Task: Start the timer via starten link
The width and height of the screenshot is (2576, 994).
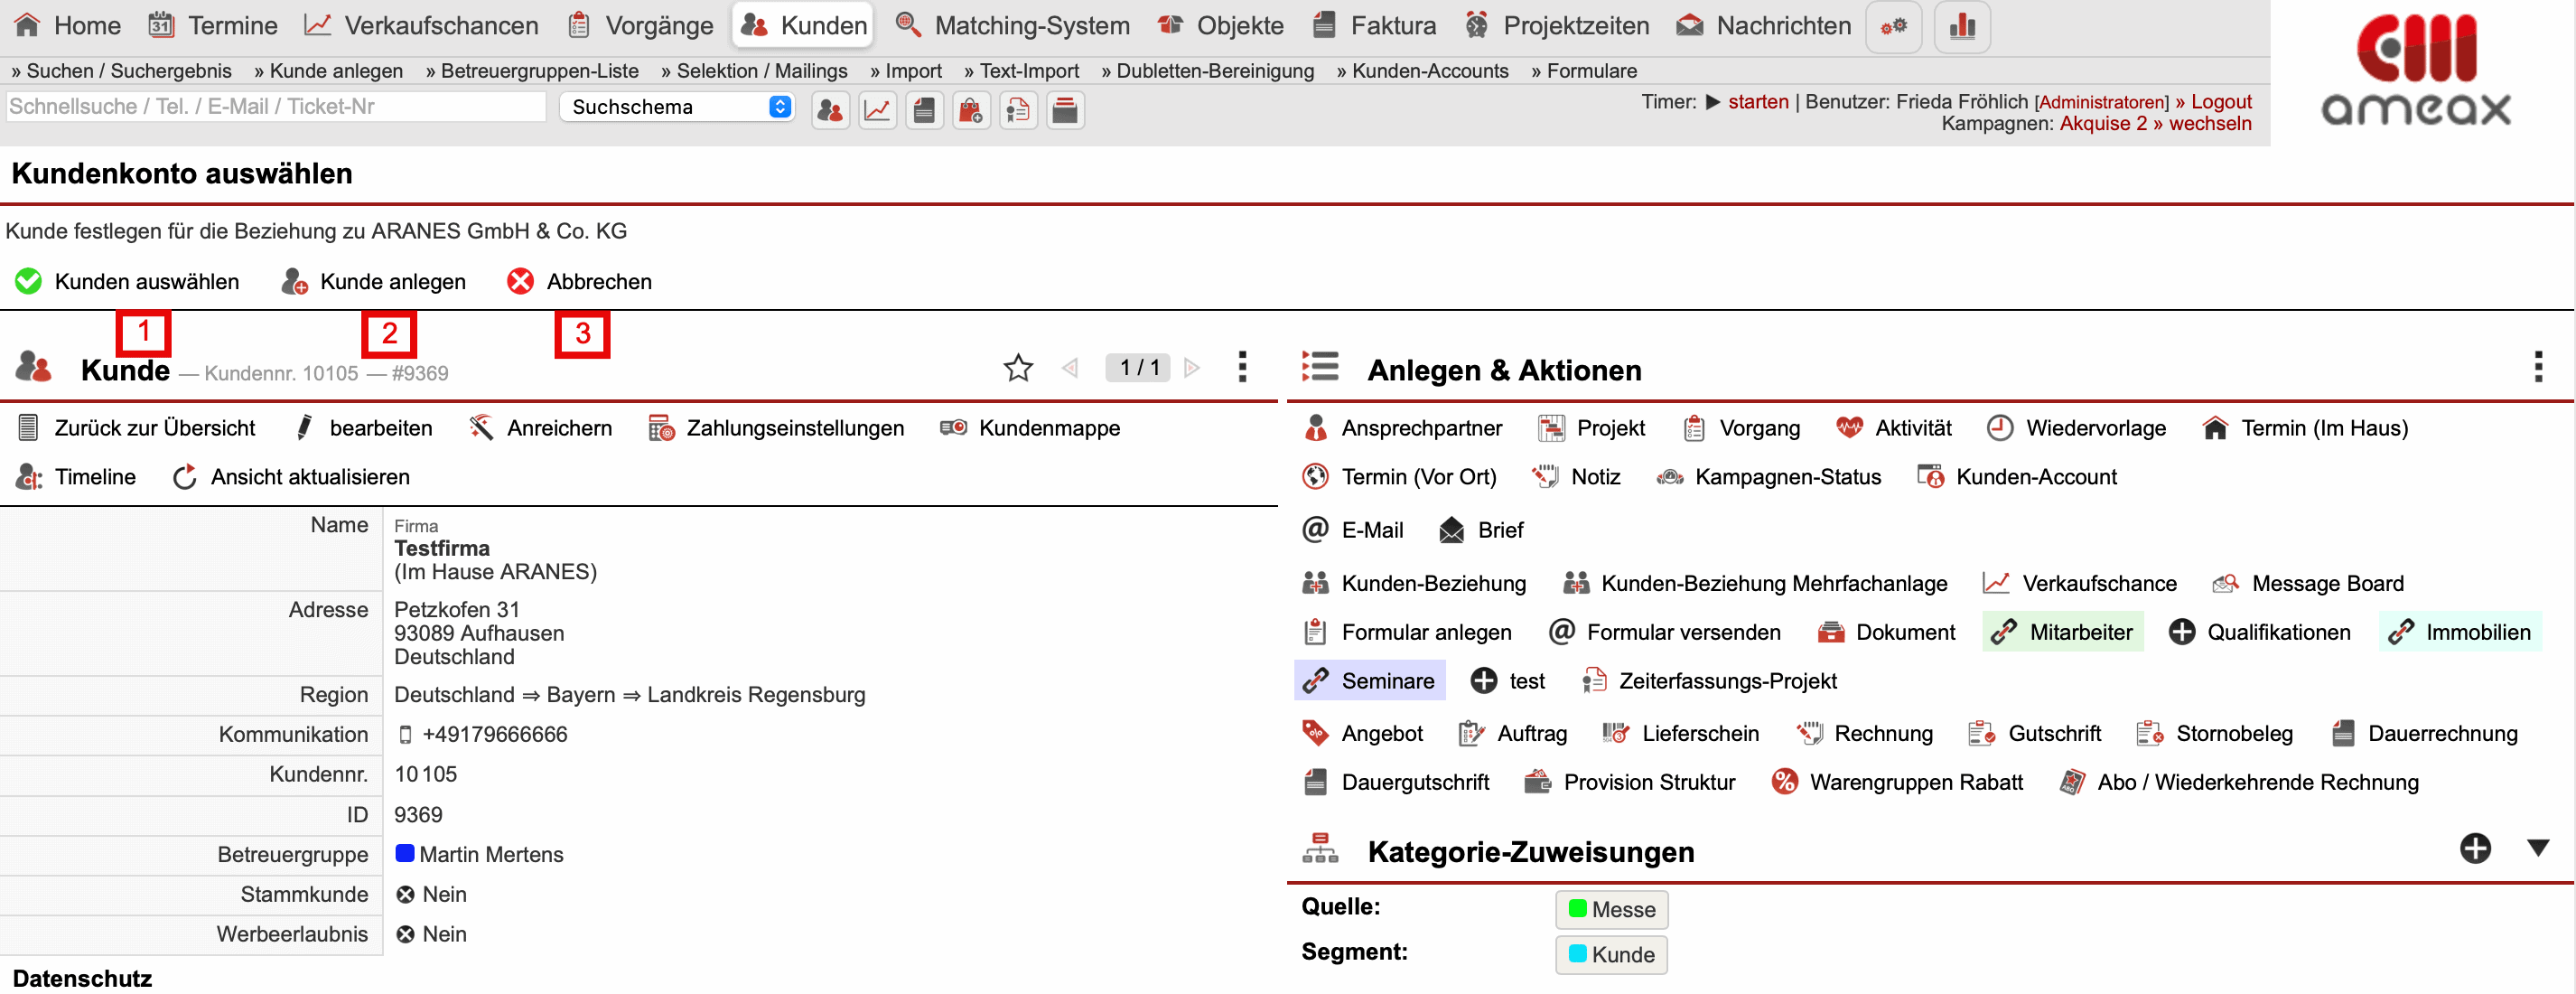Action: point(1757,101)
